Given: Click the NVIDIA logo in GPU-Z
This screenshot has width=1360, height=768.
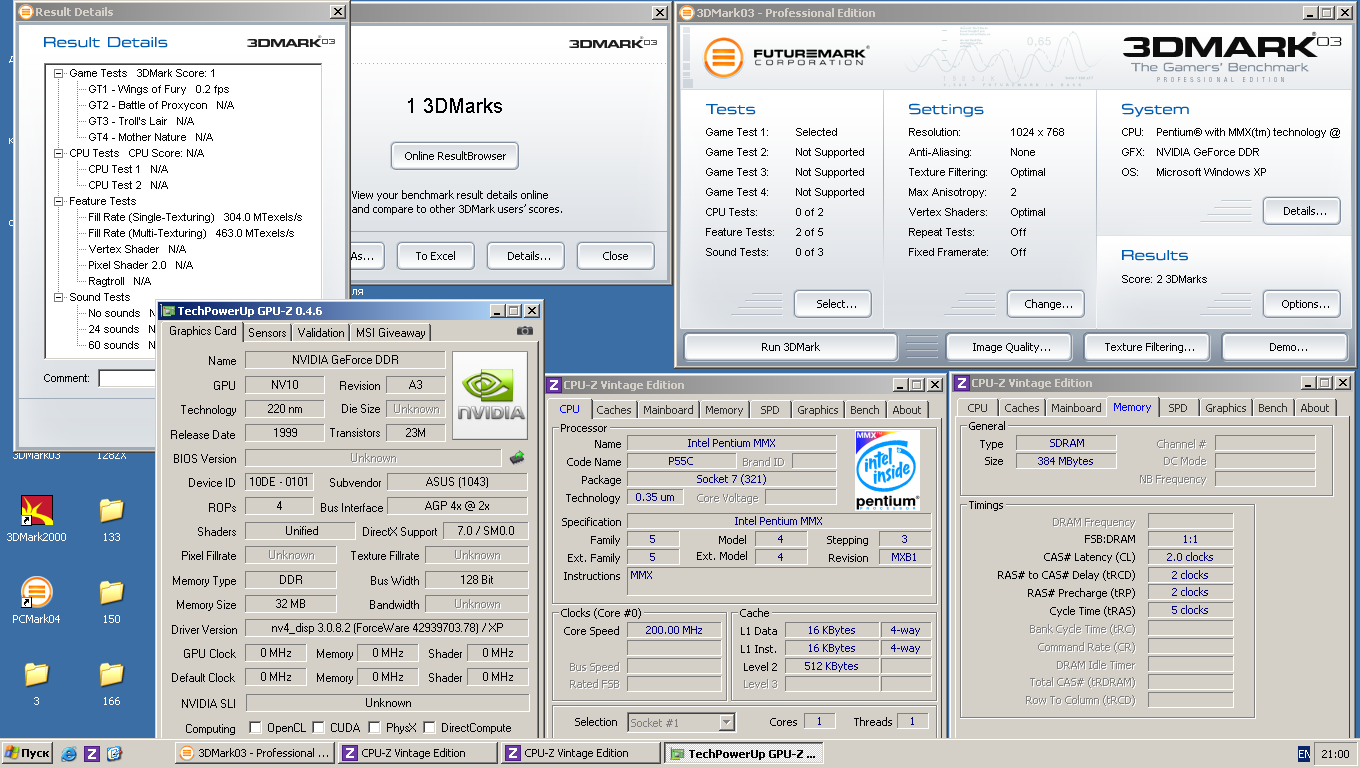Looking at the screenshot, I should pos(490,395).
